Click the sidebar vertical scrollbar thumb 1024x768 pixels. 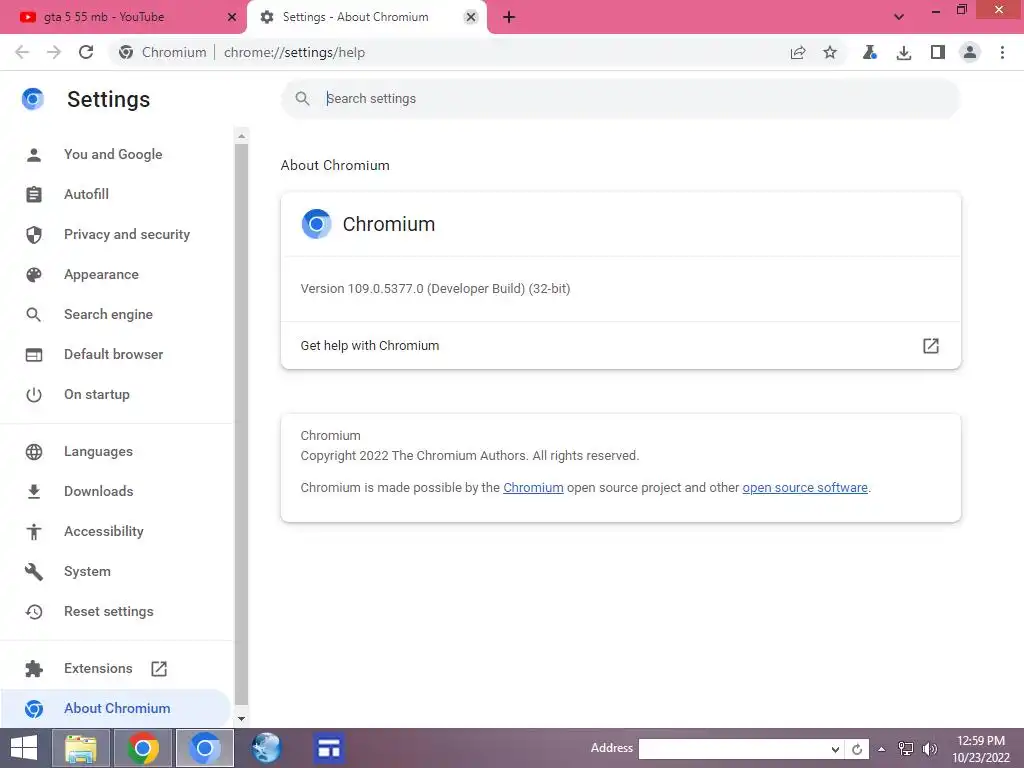(241, 424)
